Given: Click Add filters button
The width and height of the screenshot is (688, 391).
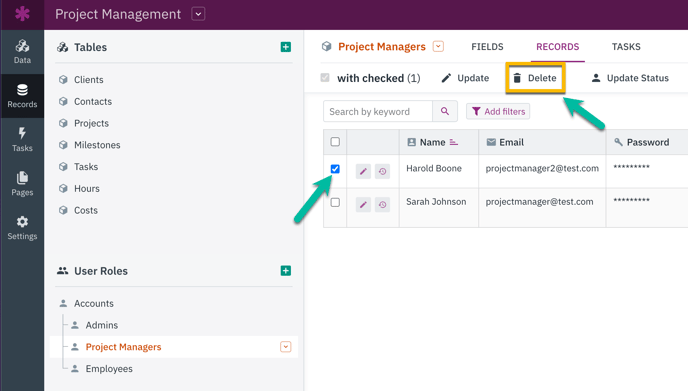Looking at the screenshot, I should [x=498, y=111].
